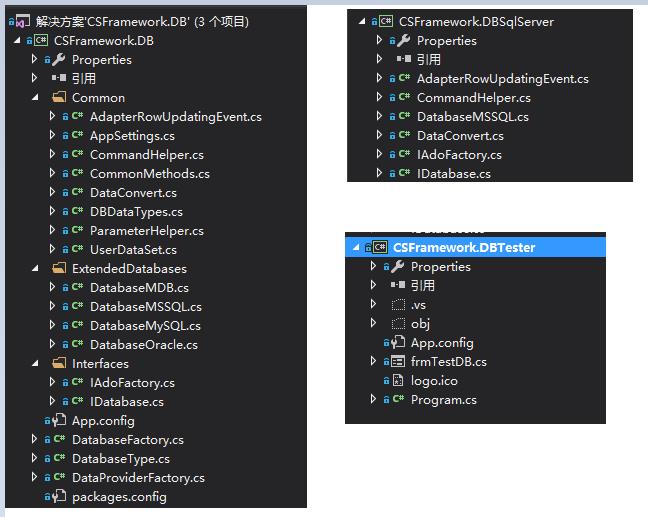Select the .vs folder item
Image resolution: width=648 pixels, height=517 pixels.
418,304
